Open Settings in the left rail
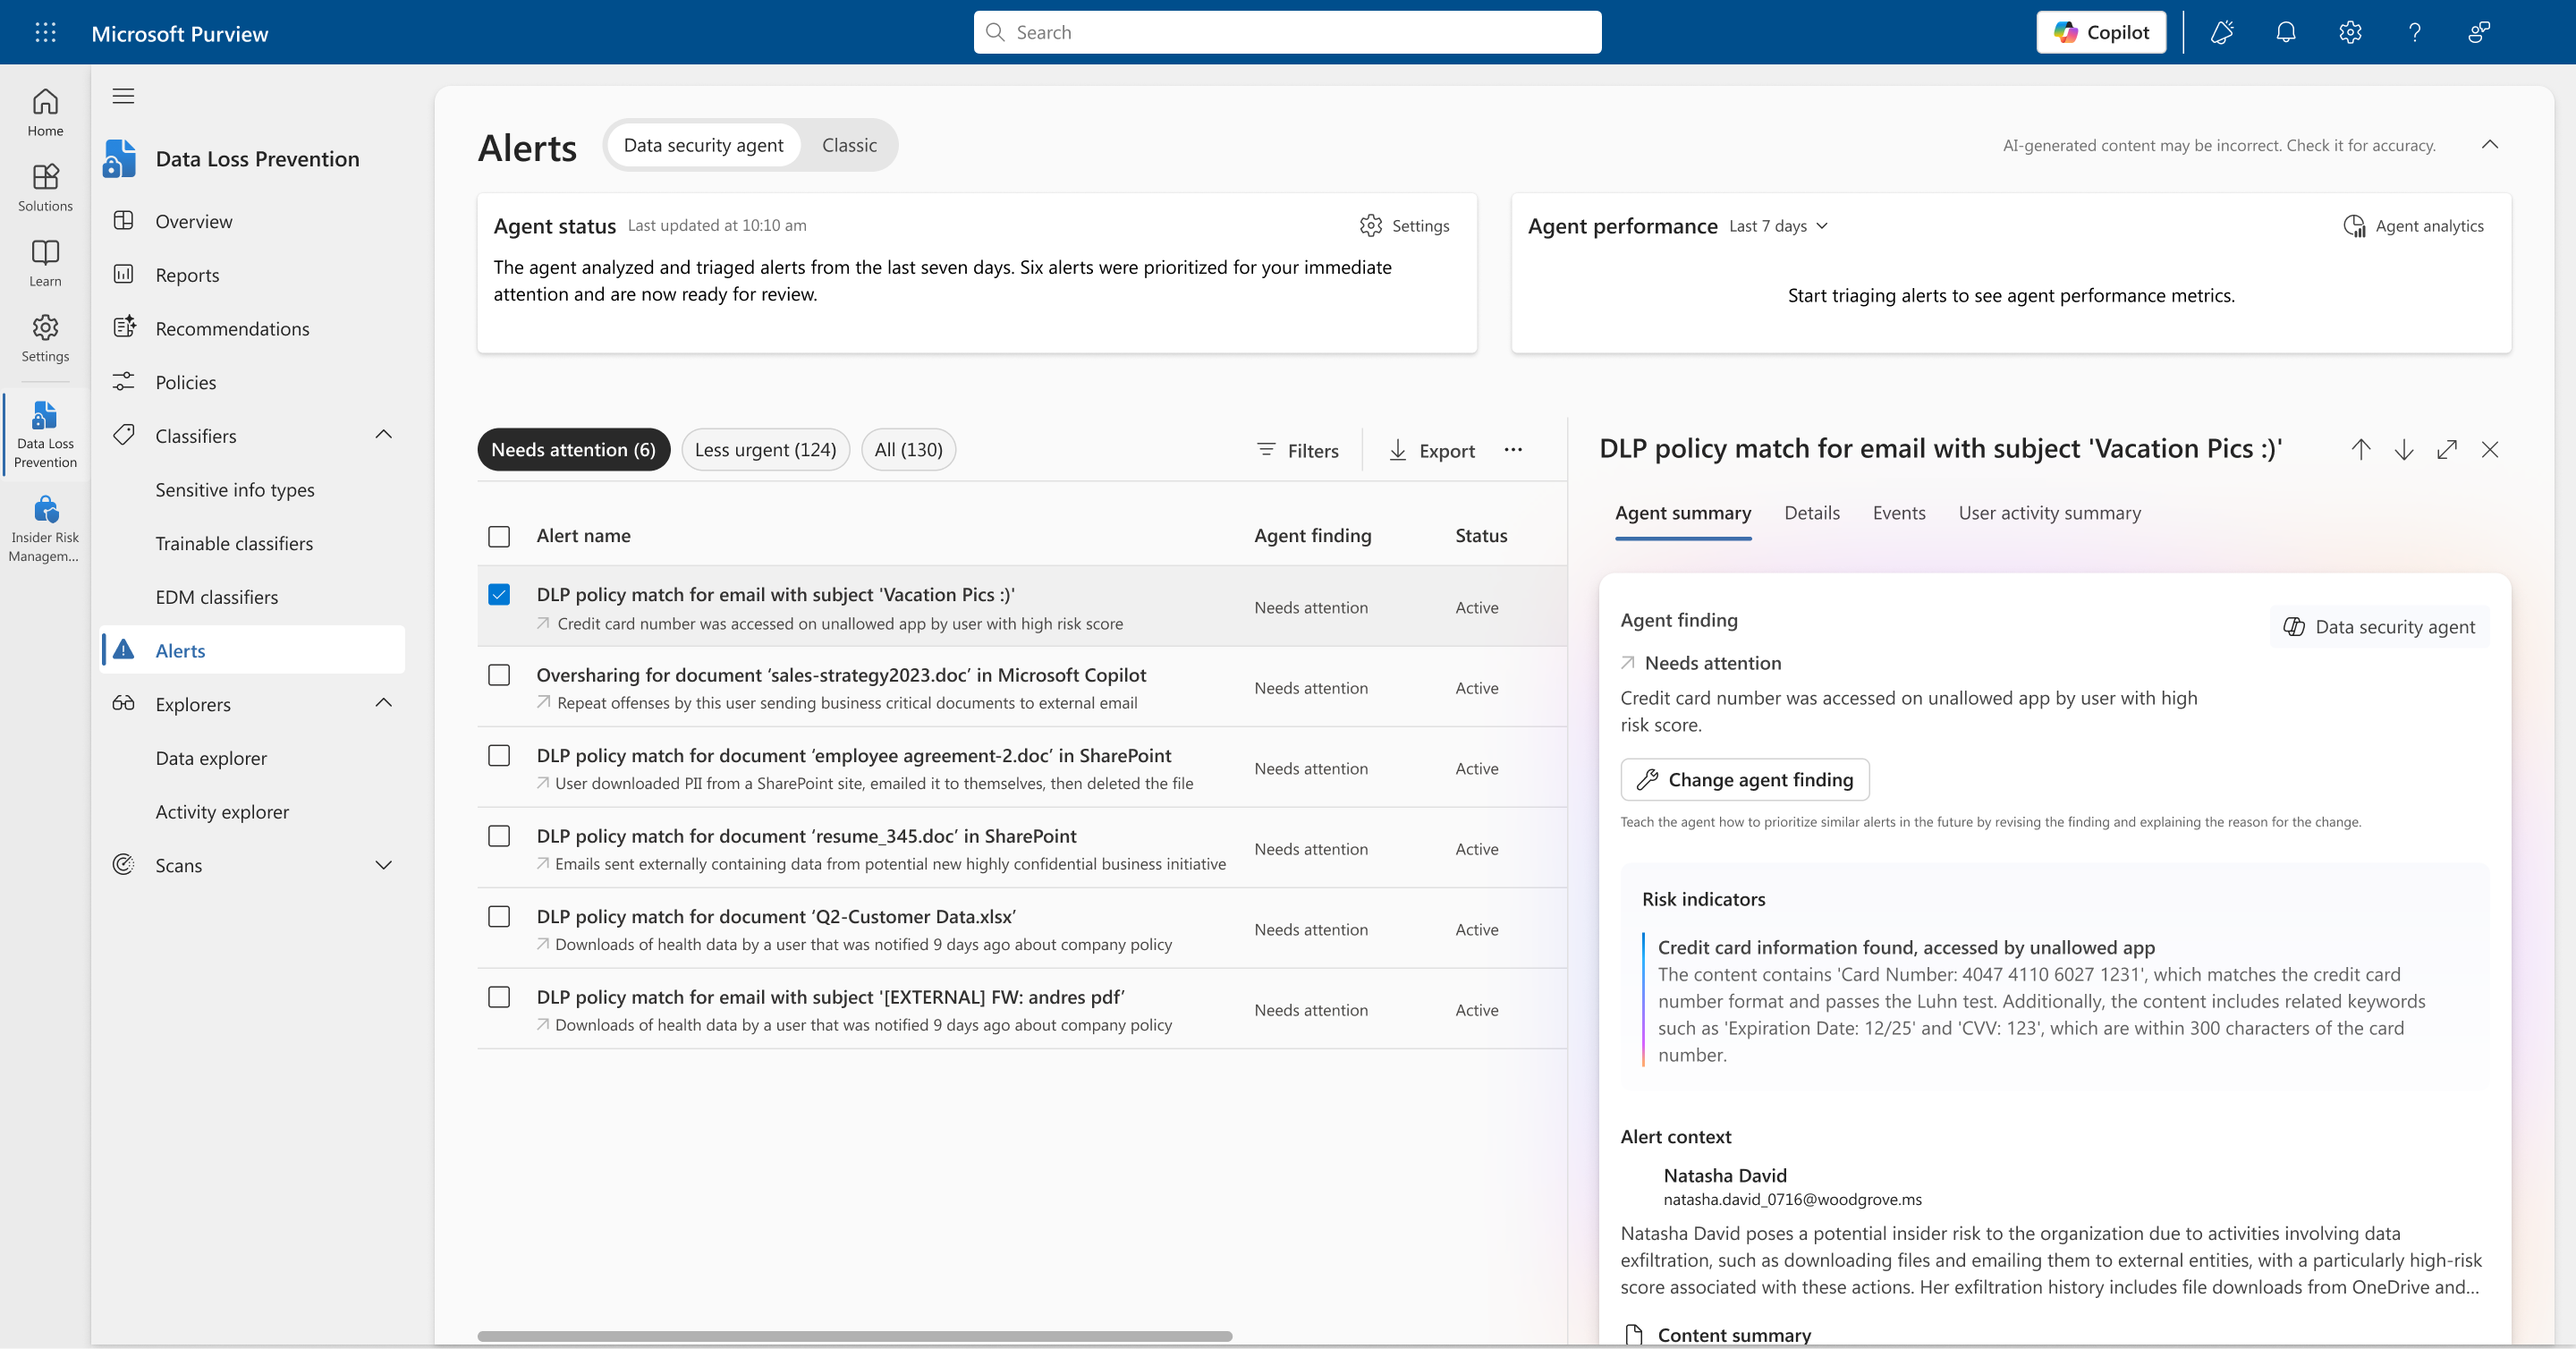The width and height of the screenshot is (2576, 1349). [45, 338]
